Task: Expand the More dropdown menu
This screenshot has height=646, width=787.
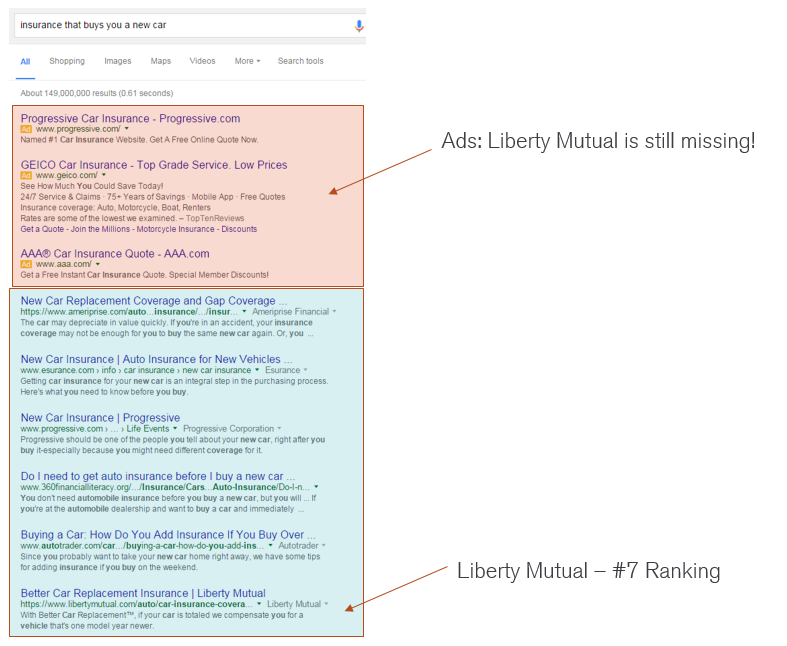Action: (x=247, y=61)
